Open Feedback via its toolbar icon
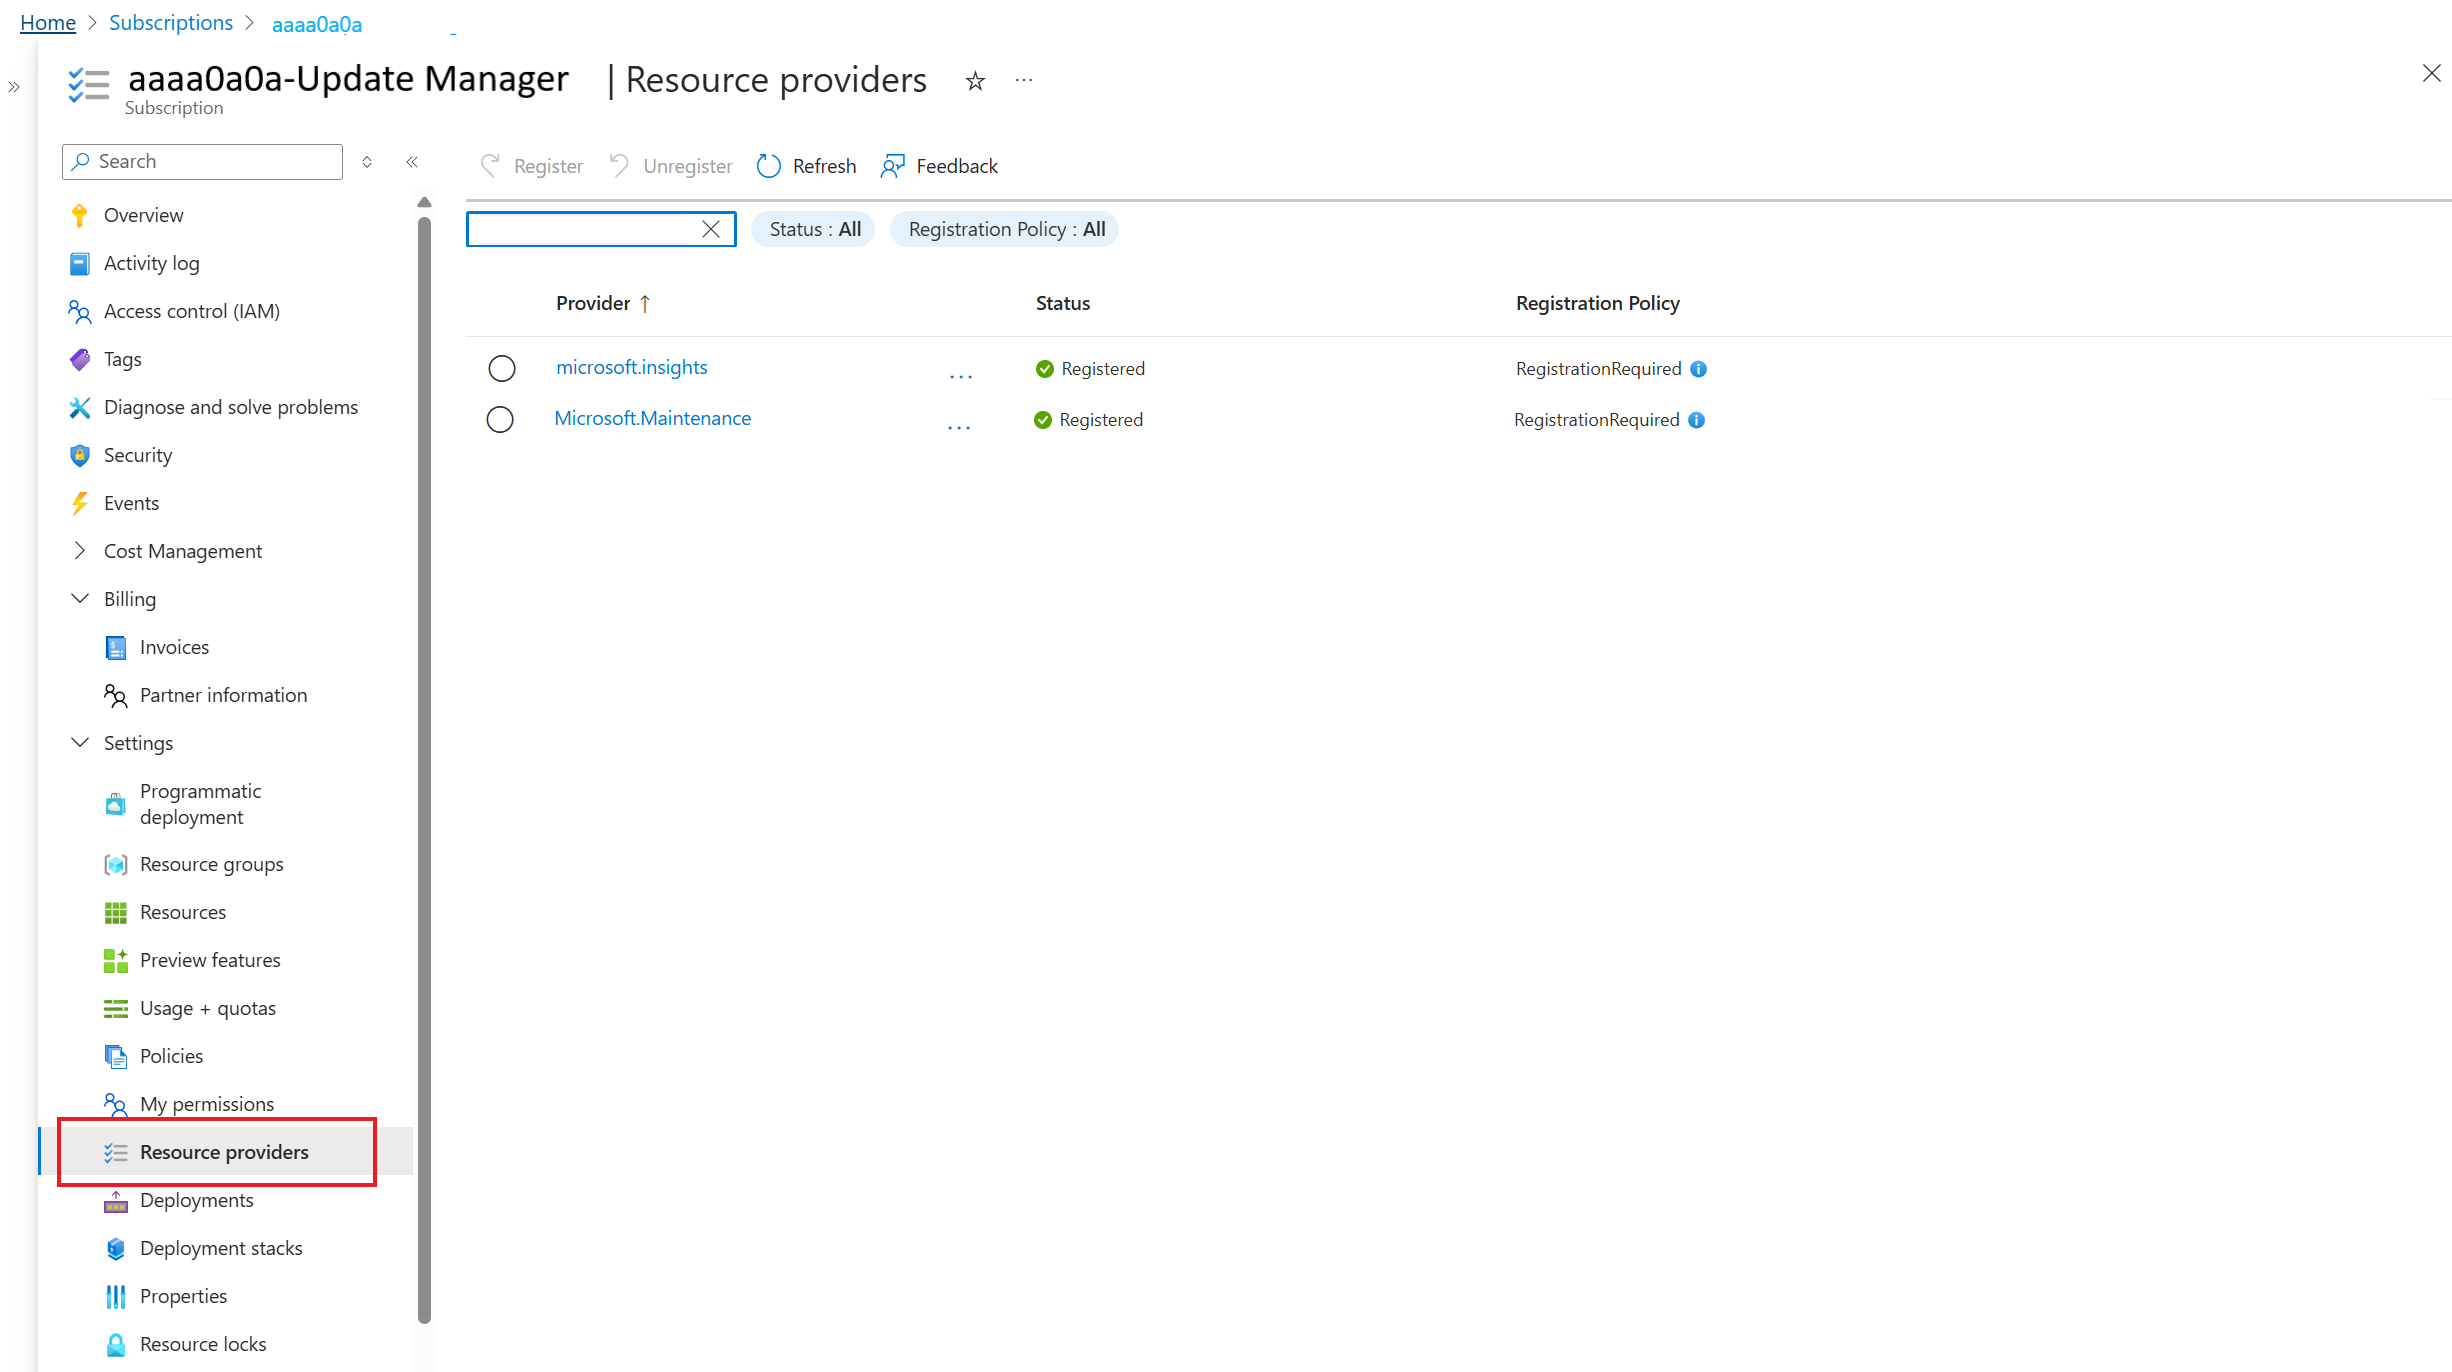Viewport: 2452px width, 1372px height. tap(892, 166)
